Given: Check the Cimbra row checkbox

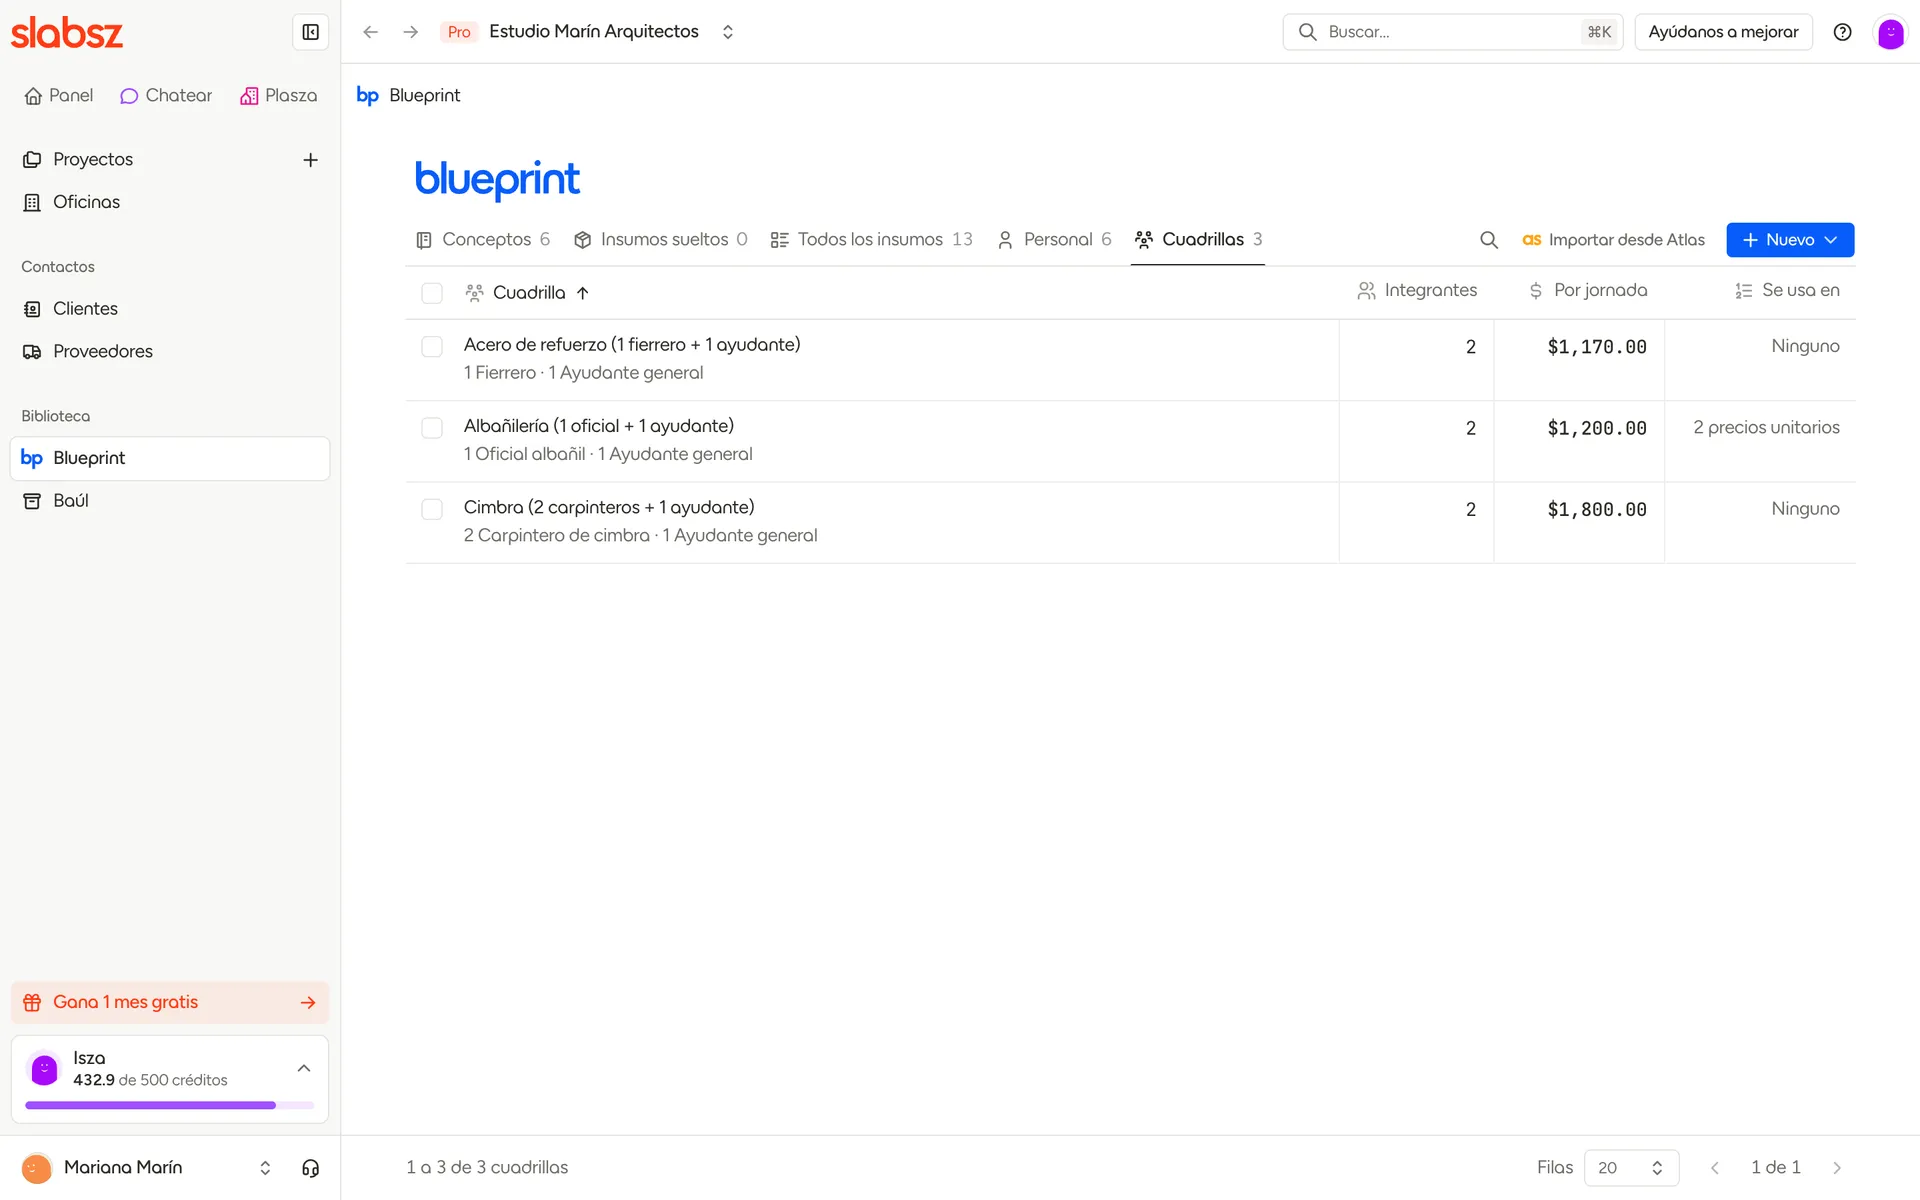Looking at the screenshot, I should [432, 510].
